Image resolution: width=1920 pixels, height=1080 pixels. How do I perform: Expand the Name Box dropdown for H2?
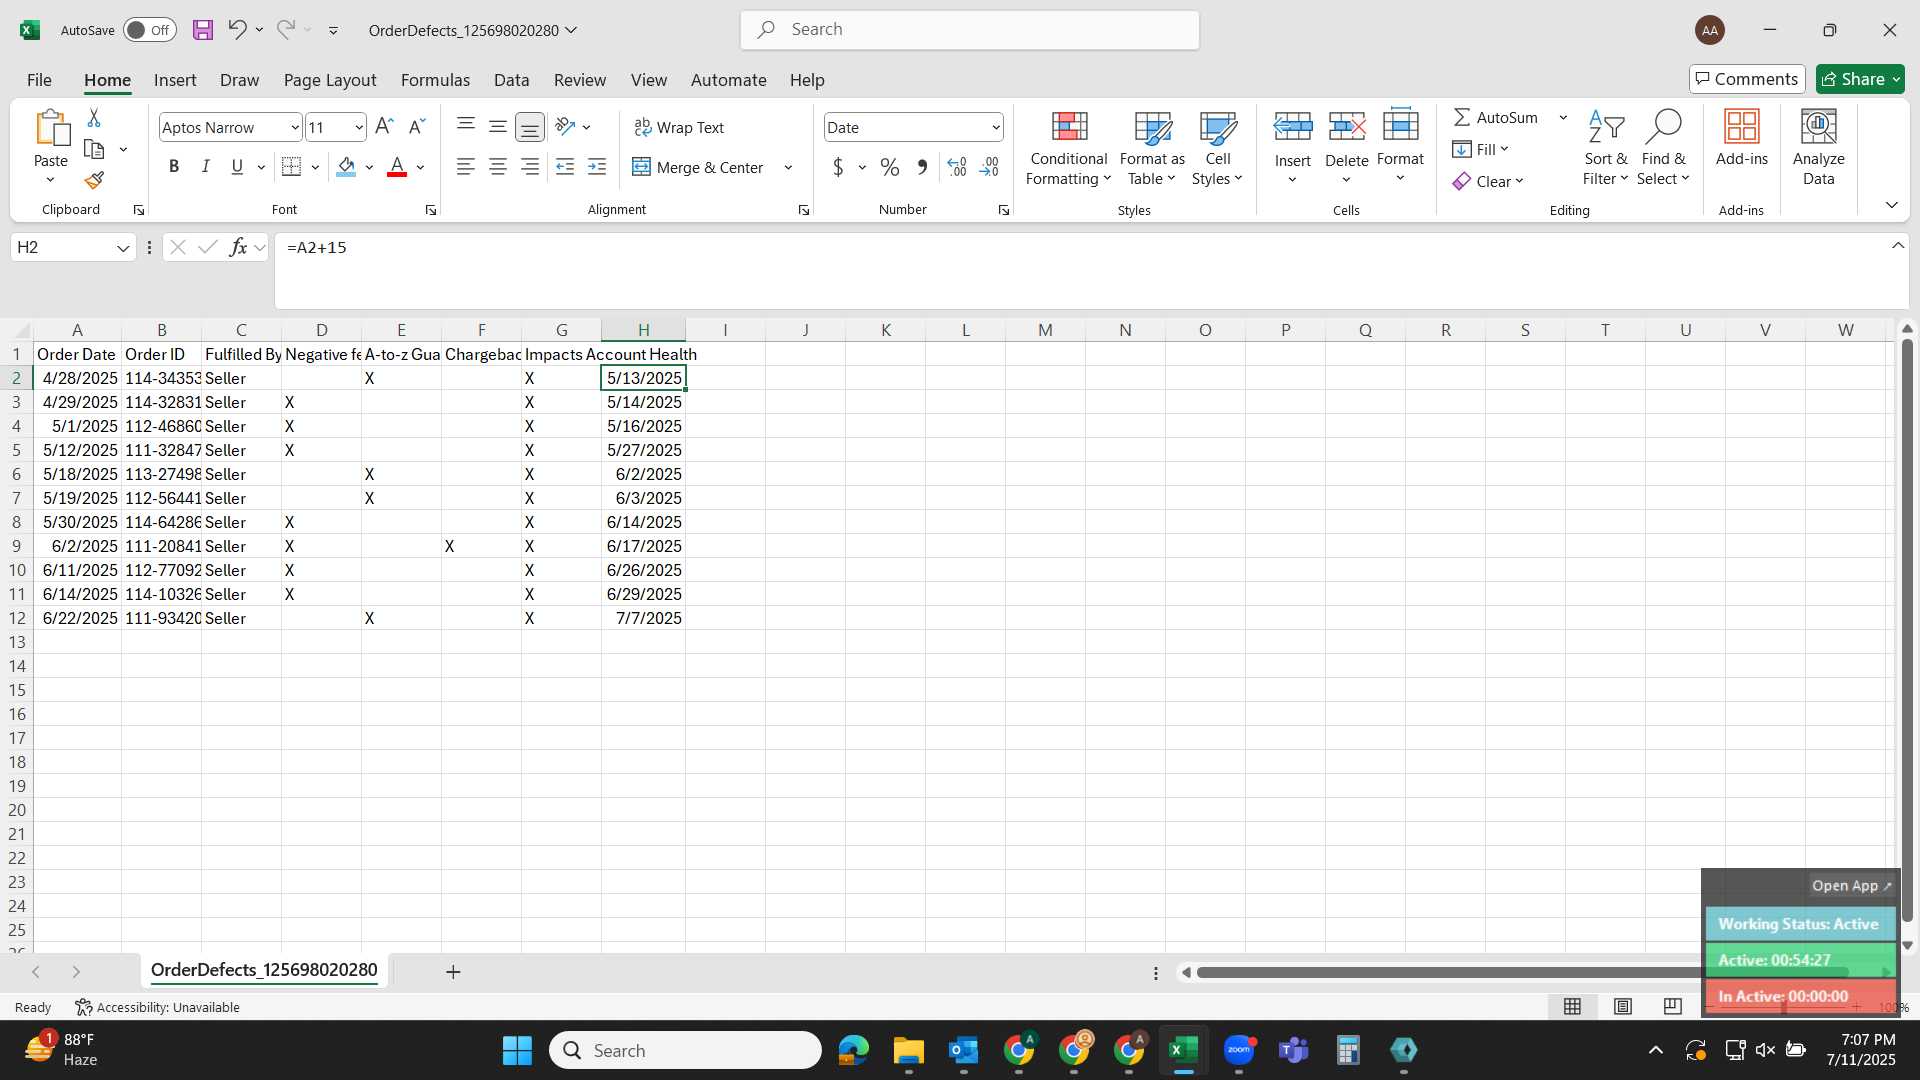(x=123, y=247)
